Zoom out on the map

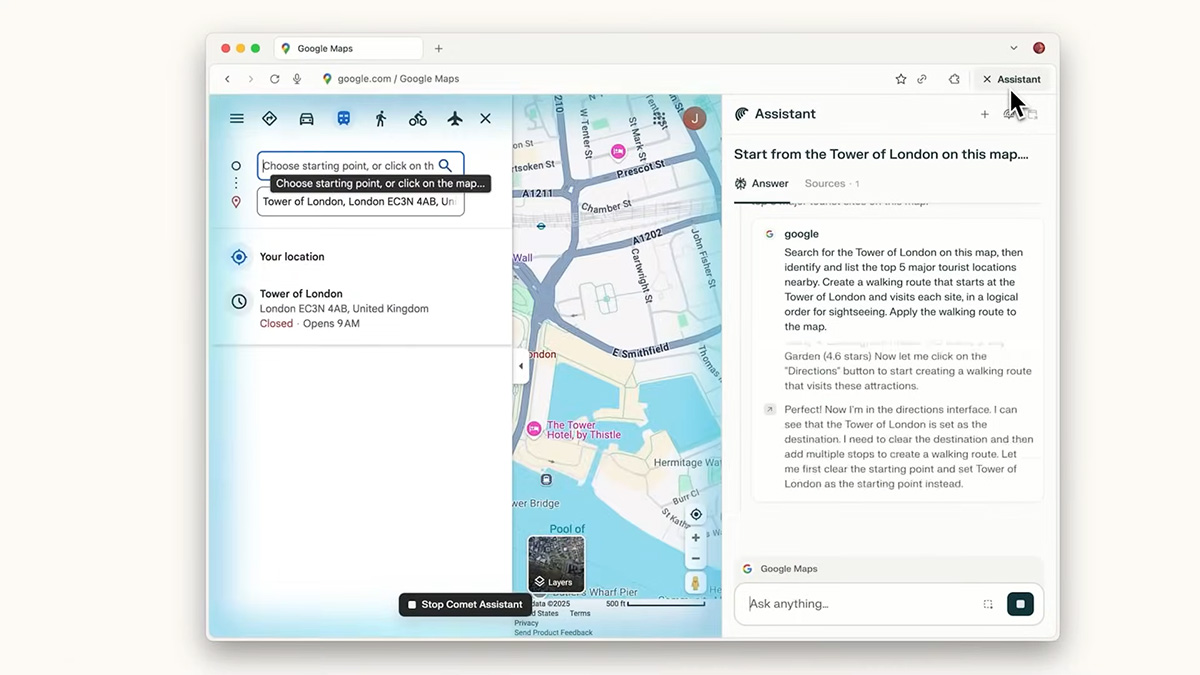coord(696,559)
